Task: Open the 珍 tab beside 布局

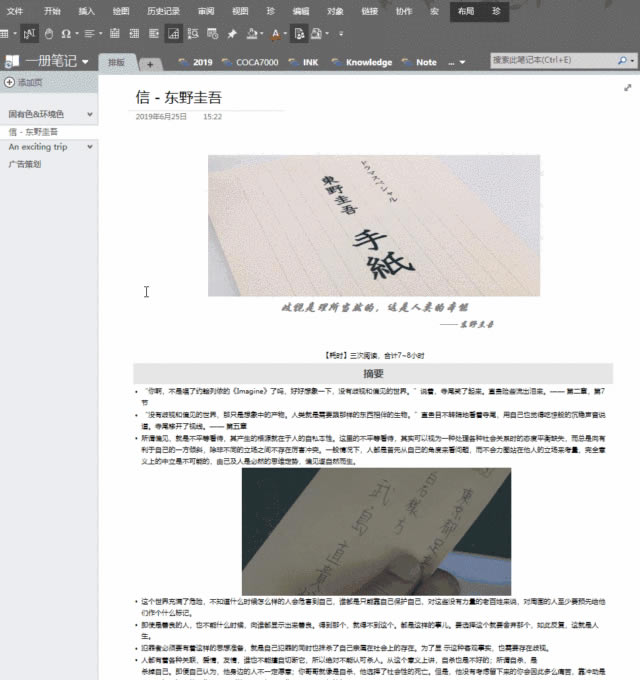Action: point(496,11)
